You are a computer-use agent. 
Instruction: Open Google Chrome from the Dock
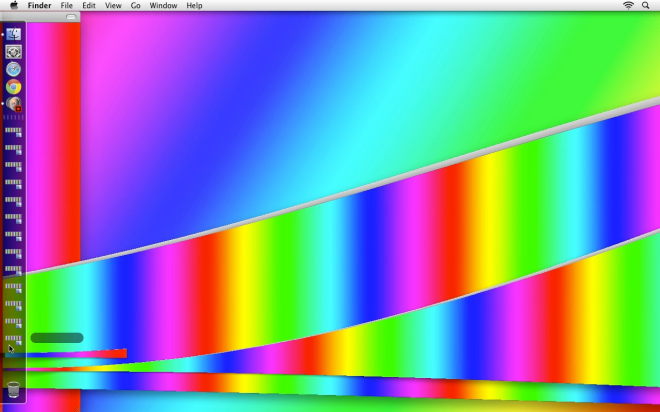(x=13, y=87)
